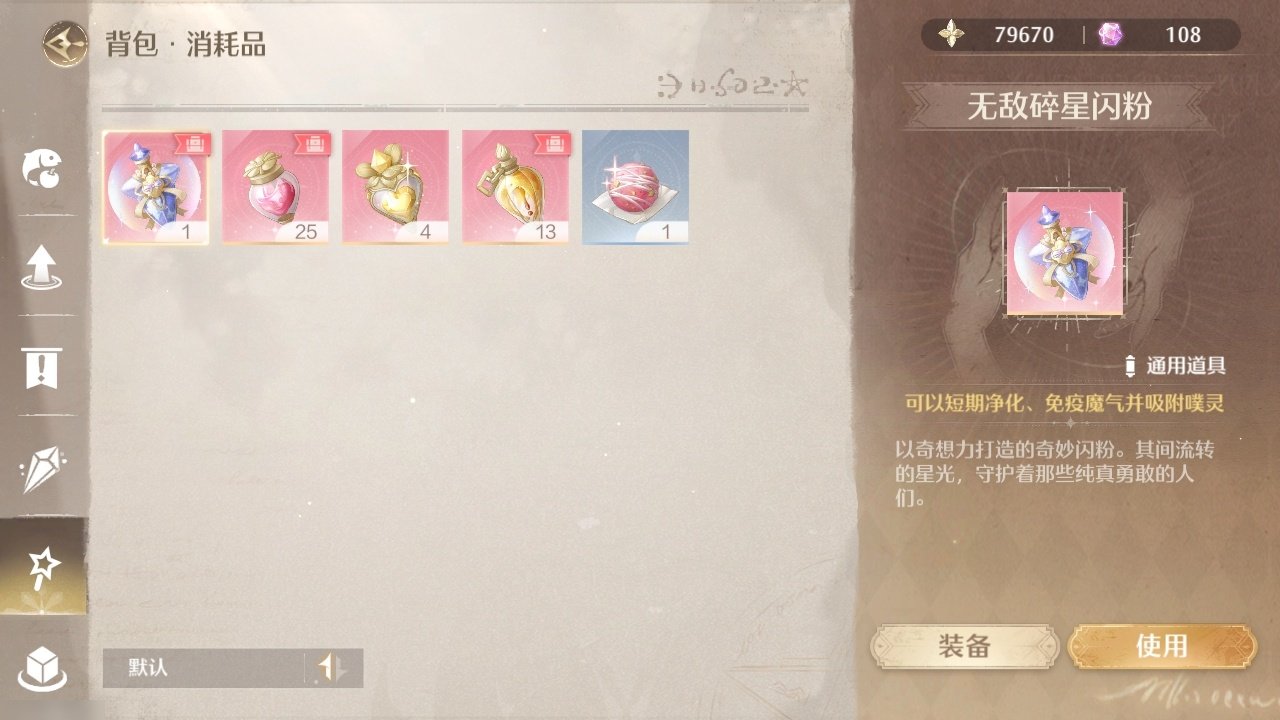
Task: Tap the gold star currency icon
Action: point(952,35)
